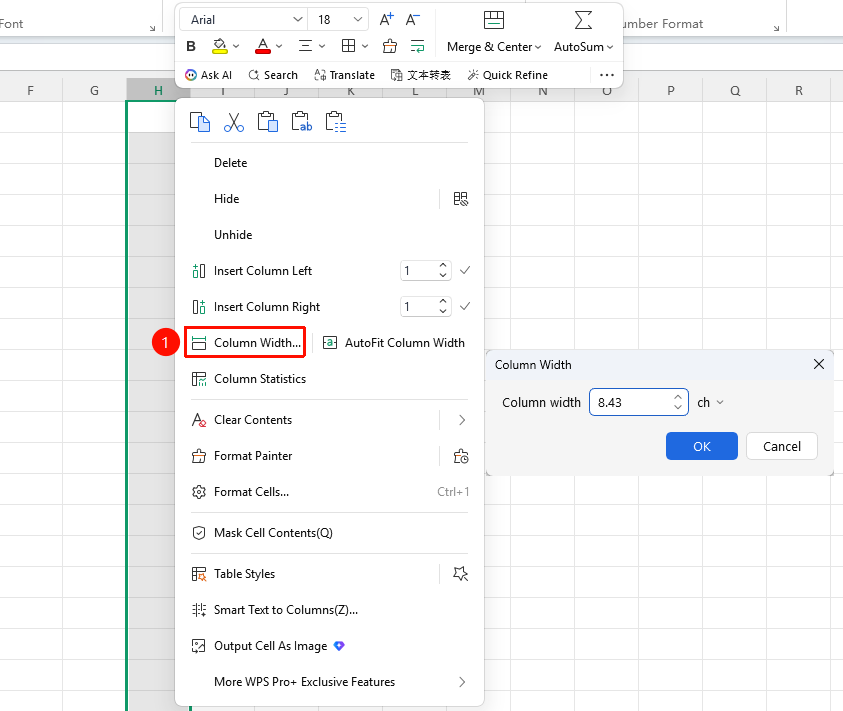Screen dimensions: 843x711
Task: Click the Wrap Text icon
Action: coord(417,46)
